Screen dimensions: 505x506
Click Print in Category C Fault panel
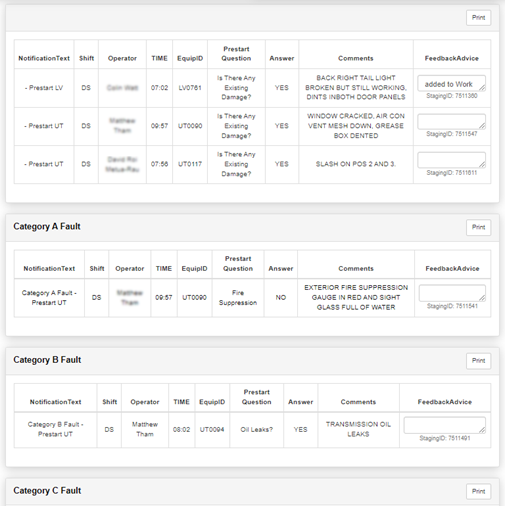(x=478, y=491)
